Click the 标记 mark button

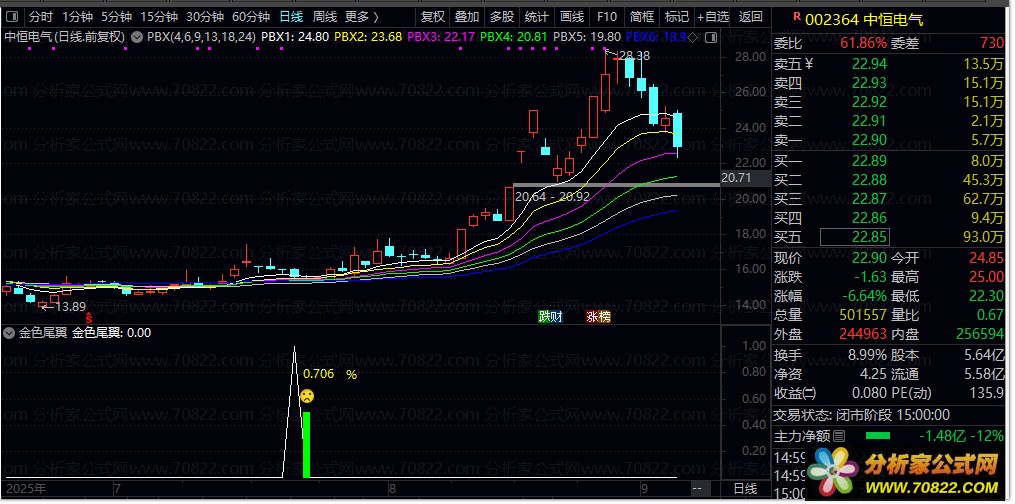pyautogui.click(x=676, y=16)
